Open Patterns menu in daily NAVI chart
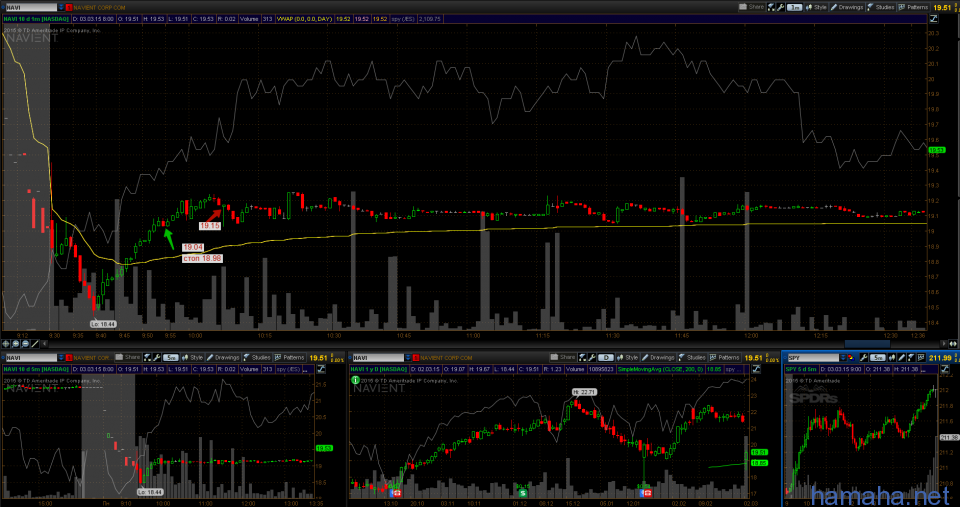 725,357
